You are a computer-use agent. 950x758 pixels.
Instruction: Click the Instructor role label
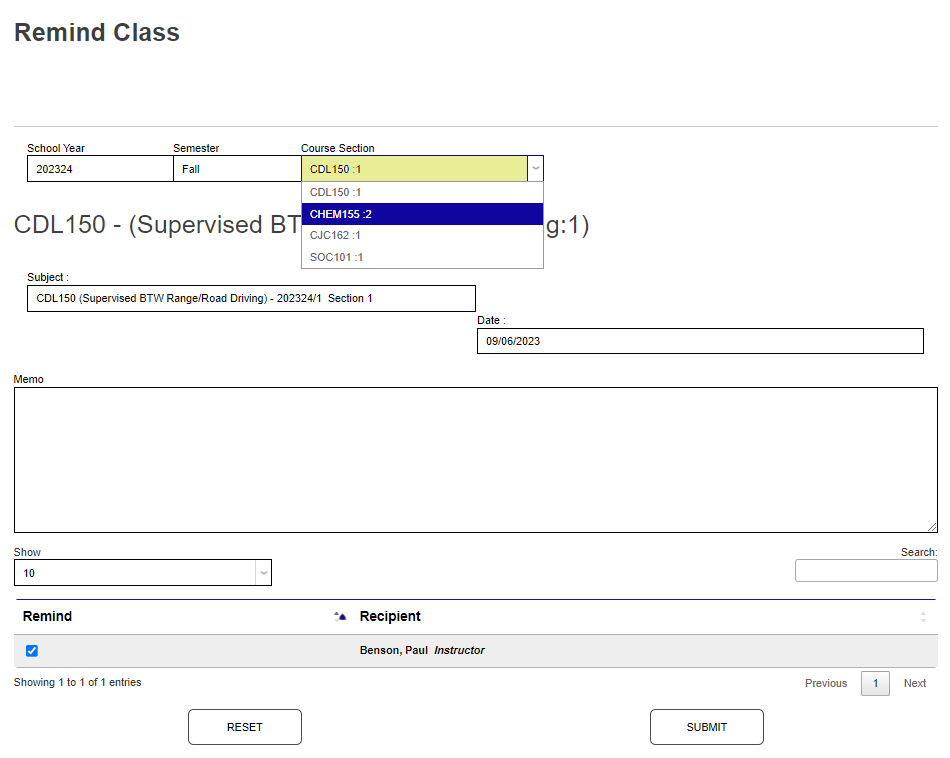click(x=459, y=650)
